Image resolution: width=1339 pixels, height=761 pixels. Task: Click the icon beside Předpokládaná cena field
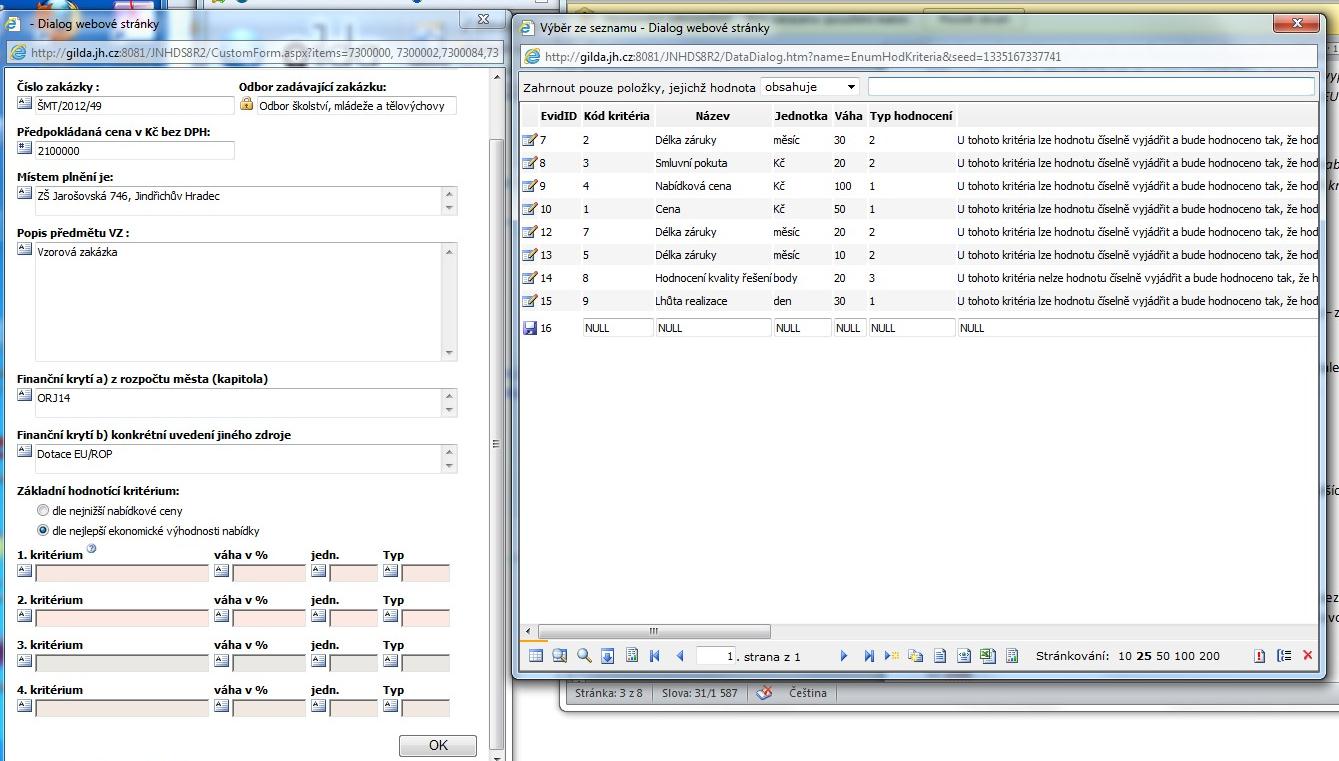click(x=25, y=148)
